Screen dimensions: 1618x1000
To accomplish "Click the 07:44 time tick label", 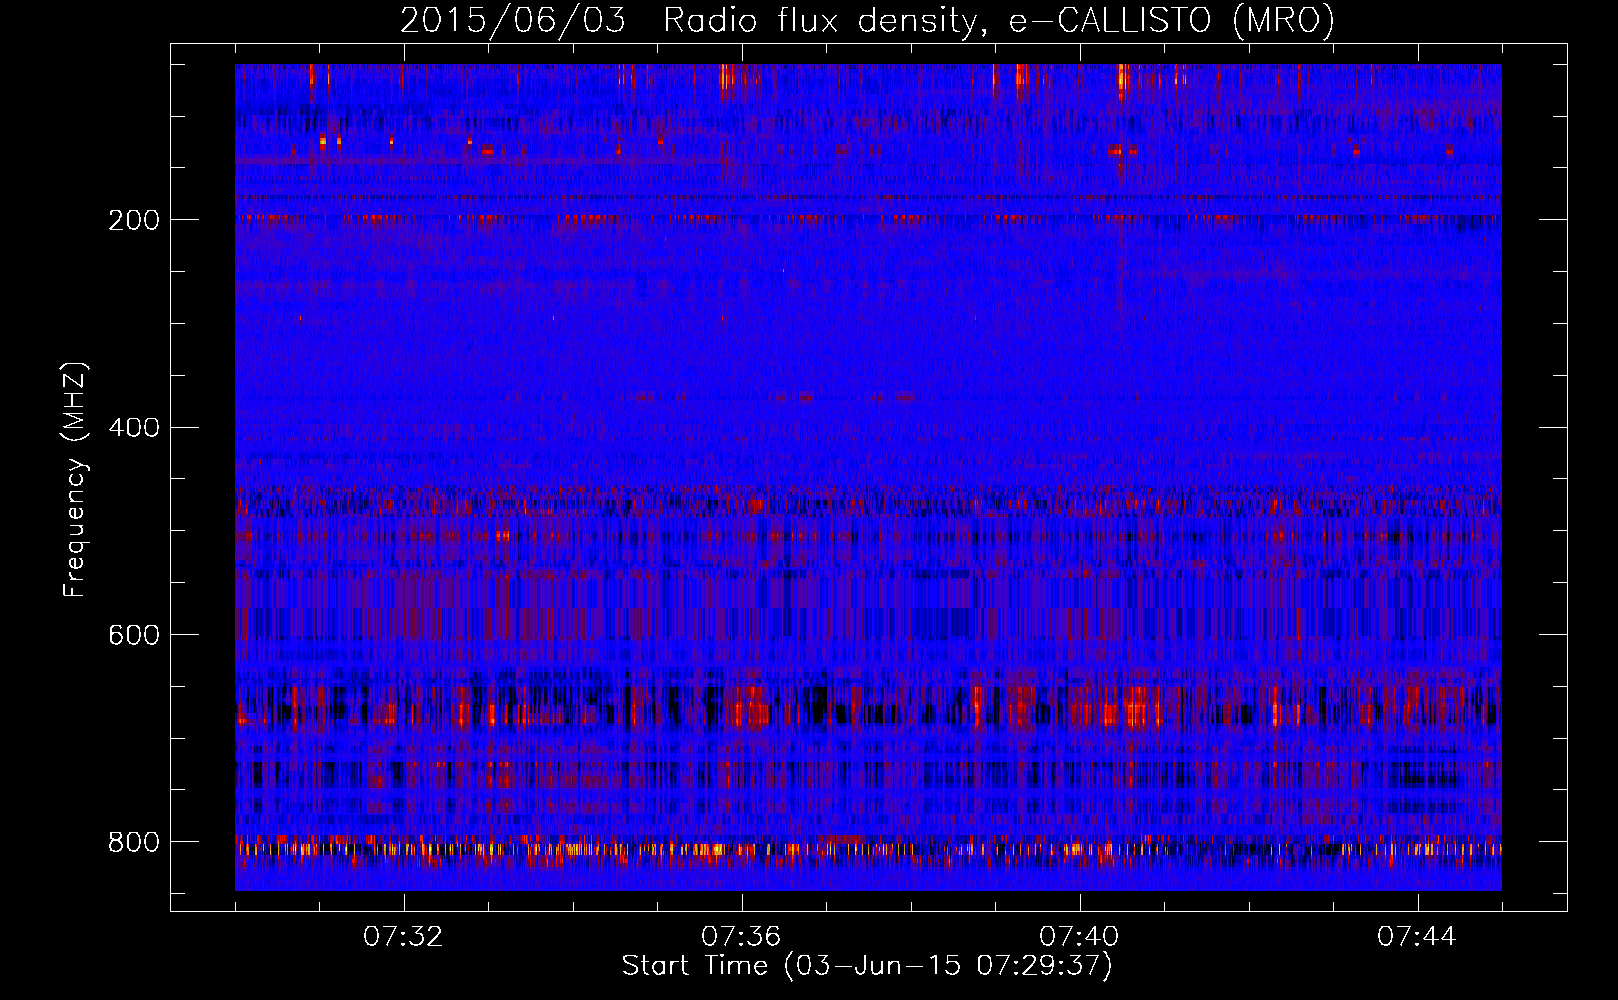I will (x=1417, y=937).
